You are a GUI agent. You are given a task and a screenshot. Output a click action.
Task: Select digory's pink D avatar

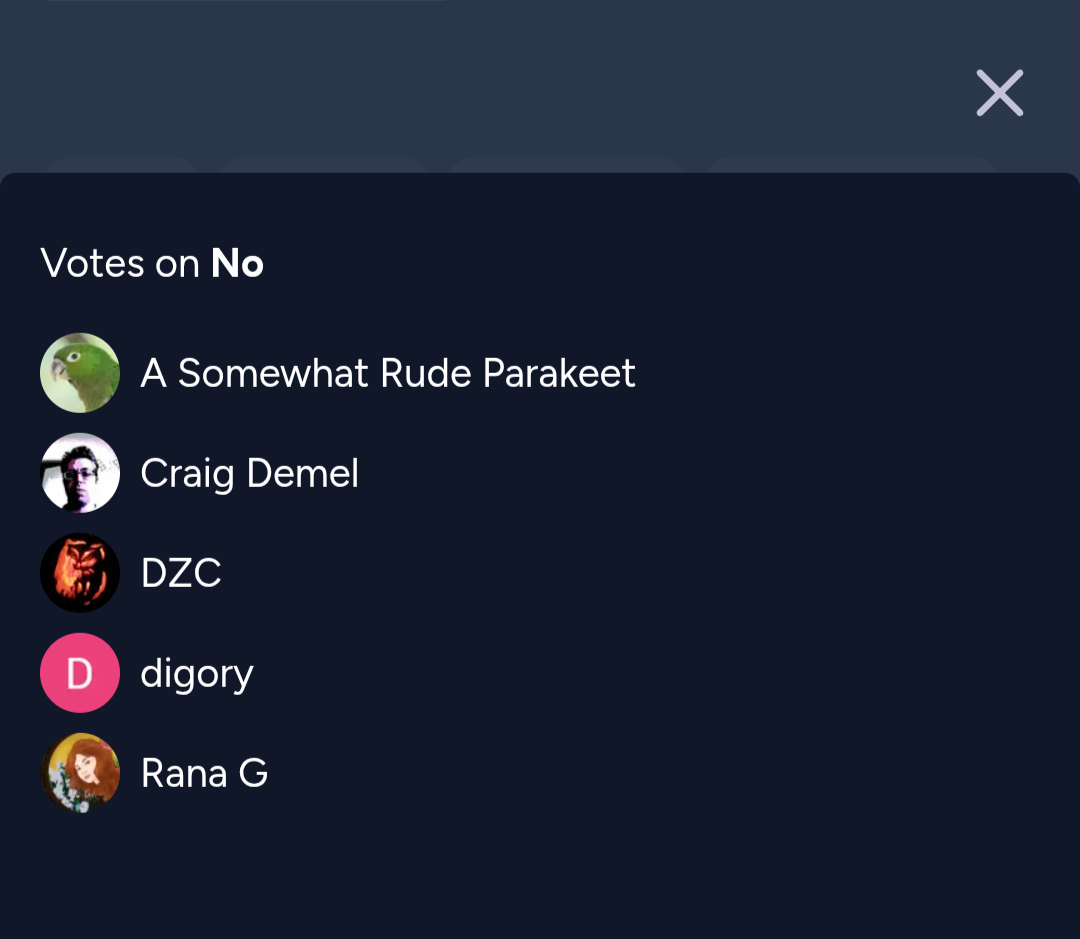(80, 672)
